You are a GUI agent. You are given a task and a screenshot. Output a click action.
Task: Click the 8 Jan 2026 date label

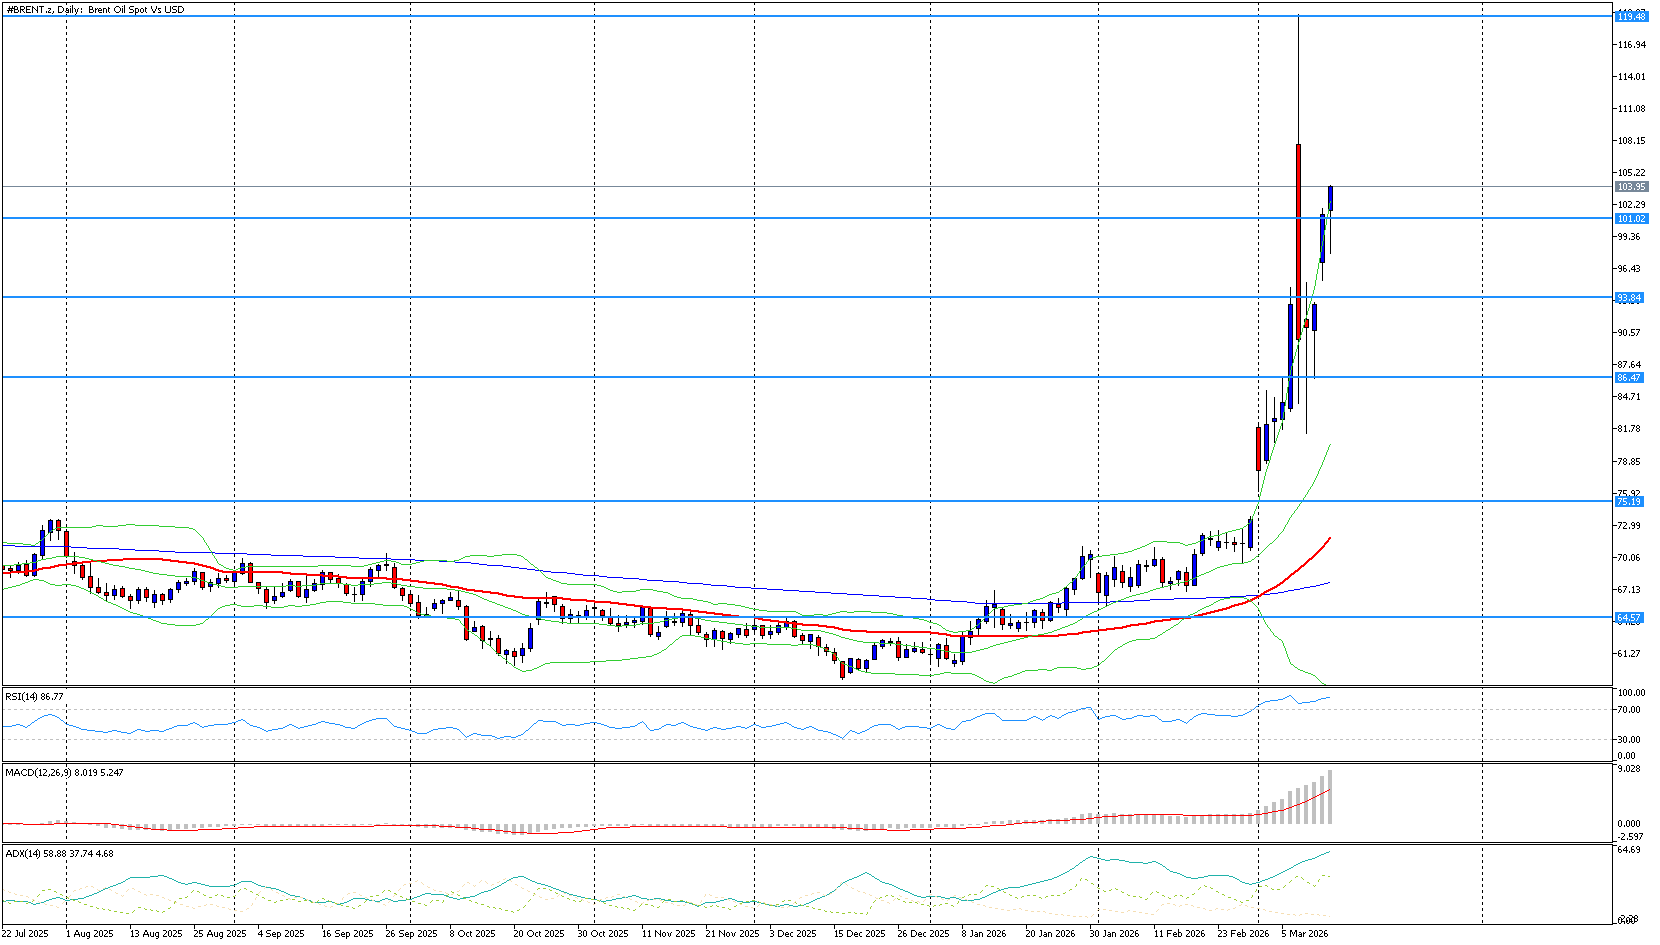[984, 933]
